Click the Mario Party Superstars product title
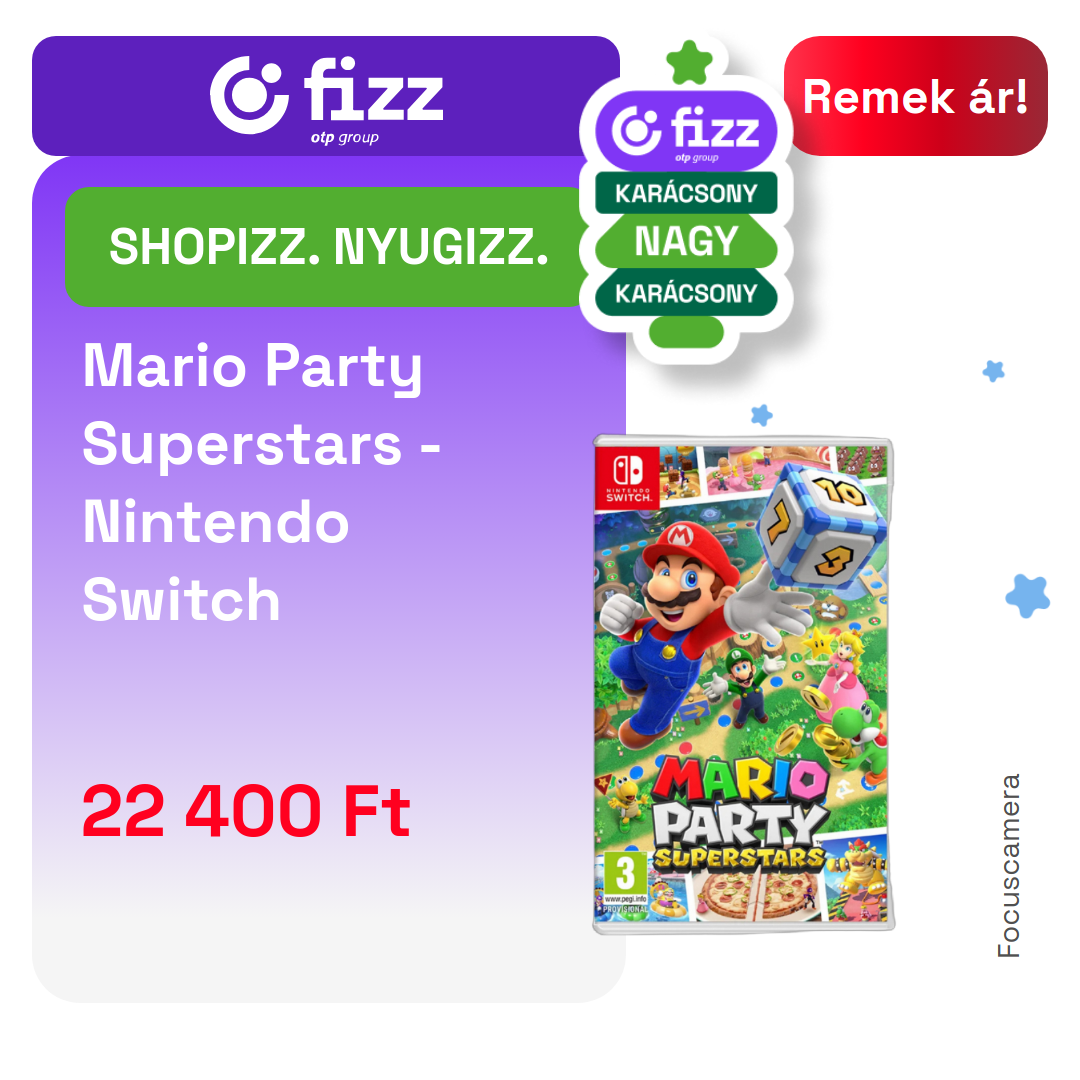Viewport: 1080px width, 1080px height. pos(262,483)
